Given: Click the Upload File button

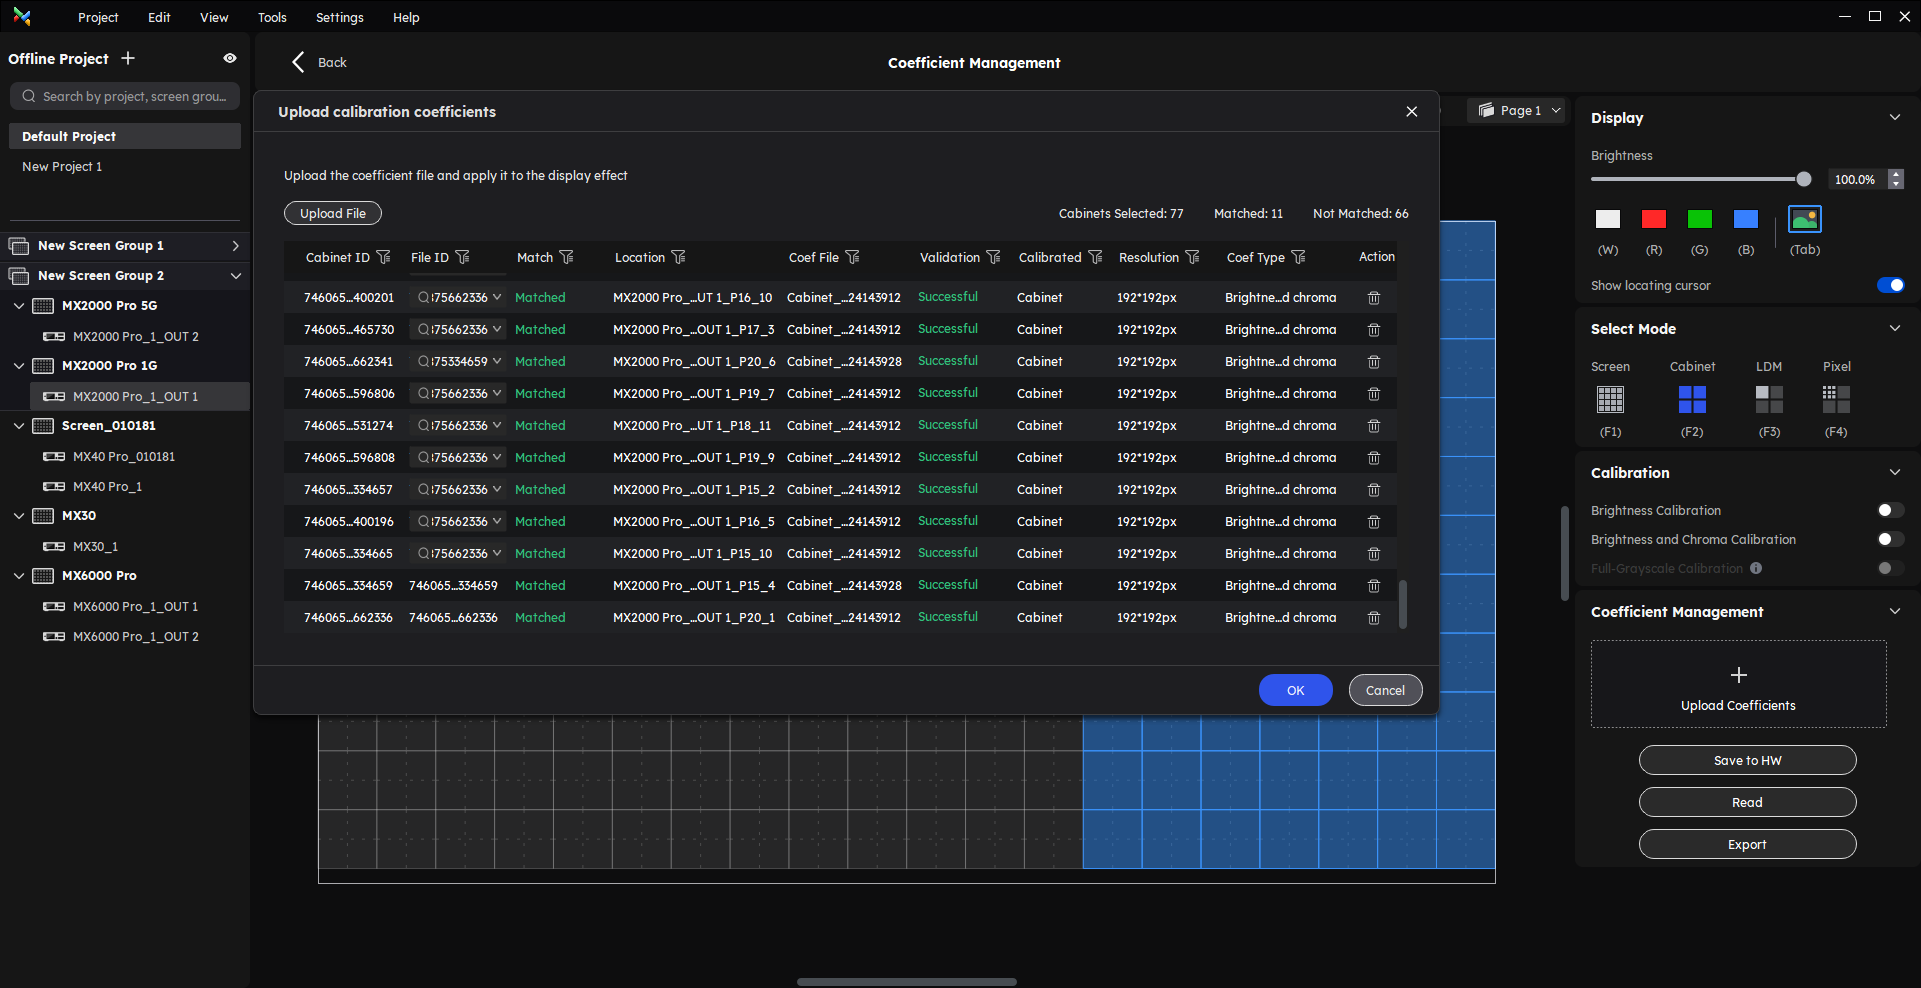Looking at the screenshot, I should coord(332,213).
